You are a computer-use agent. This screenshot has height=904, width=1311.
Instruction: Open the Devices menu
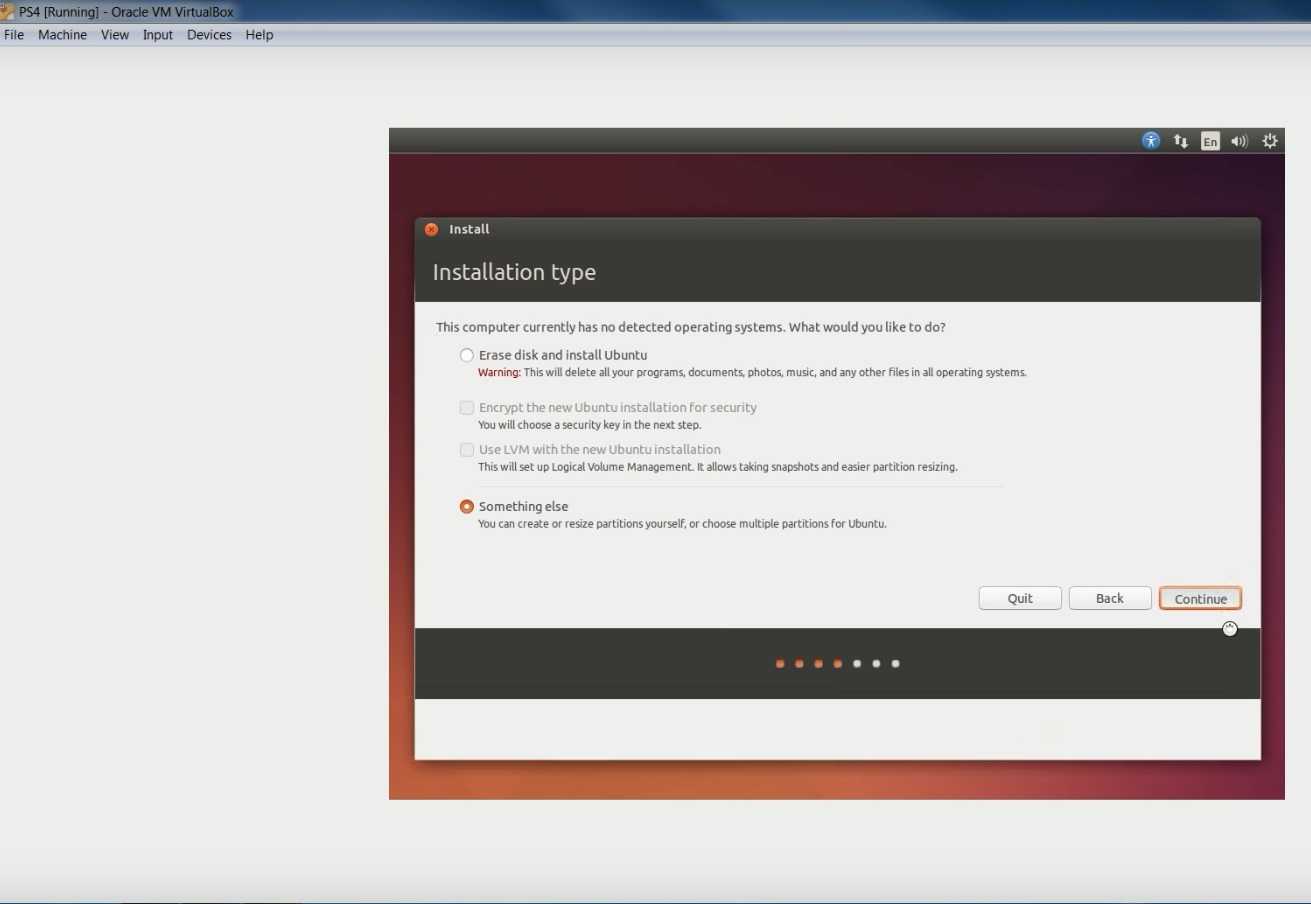point(209,34)
